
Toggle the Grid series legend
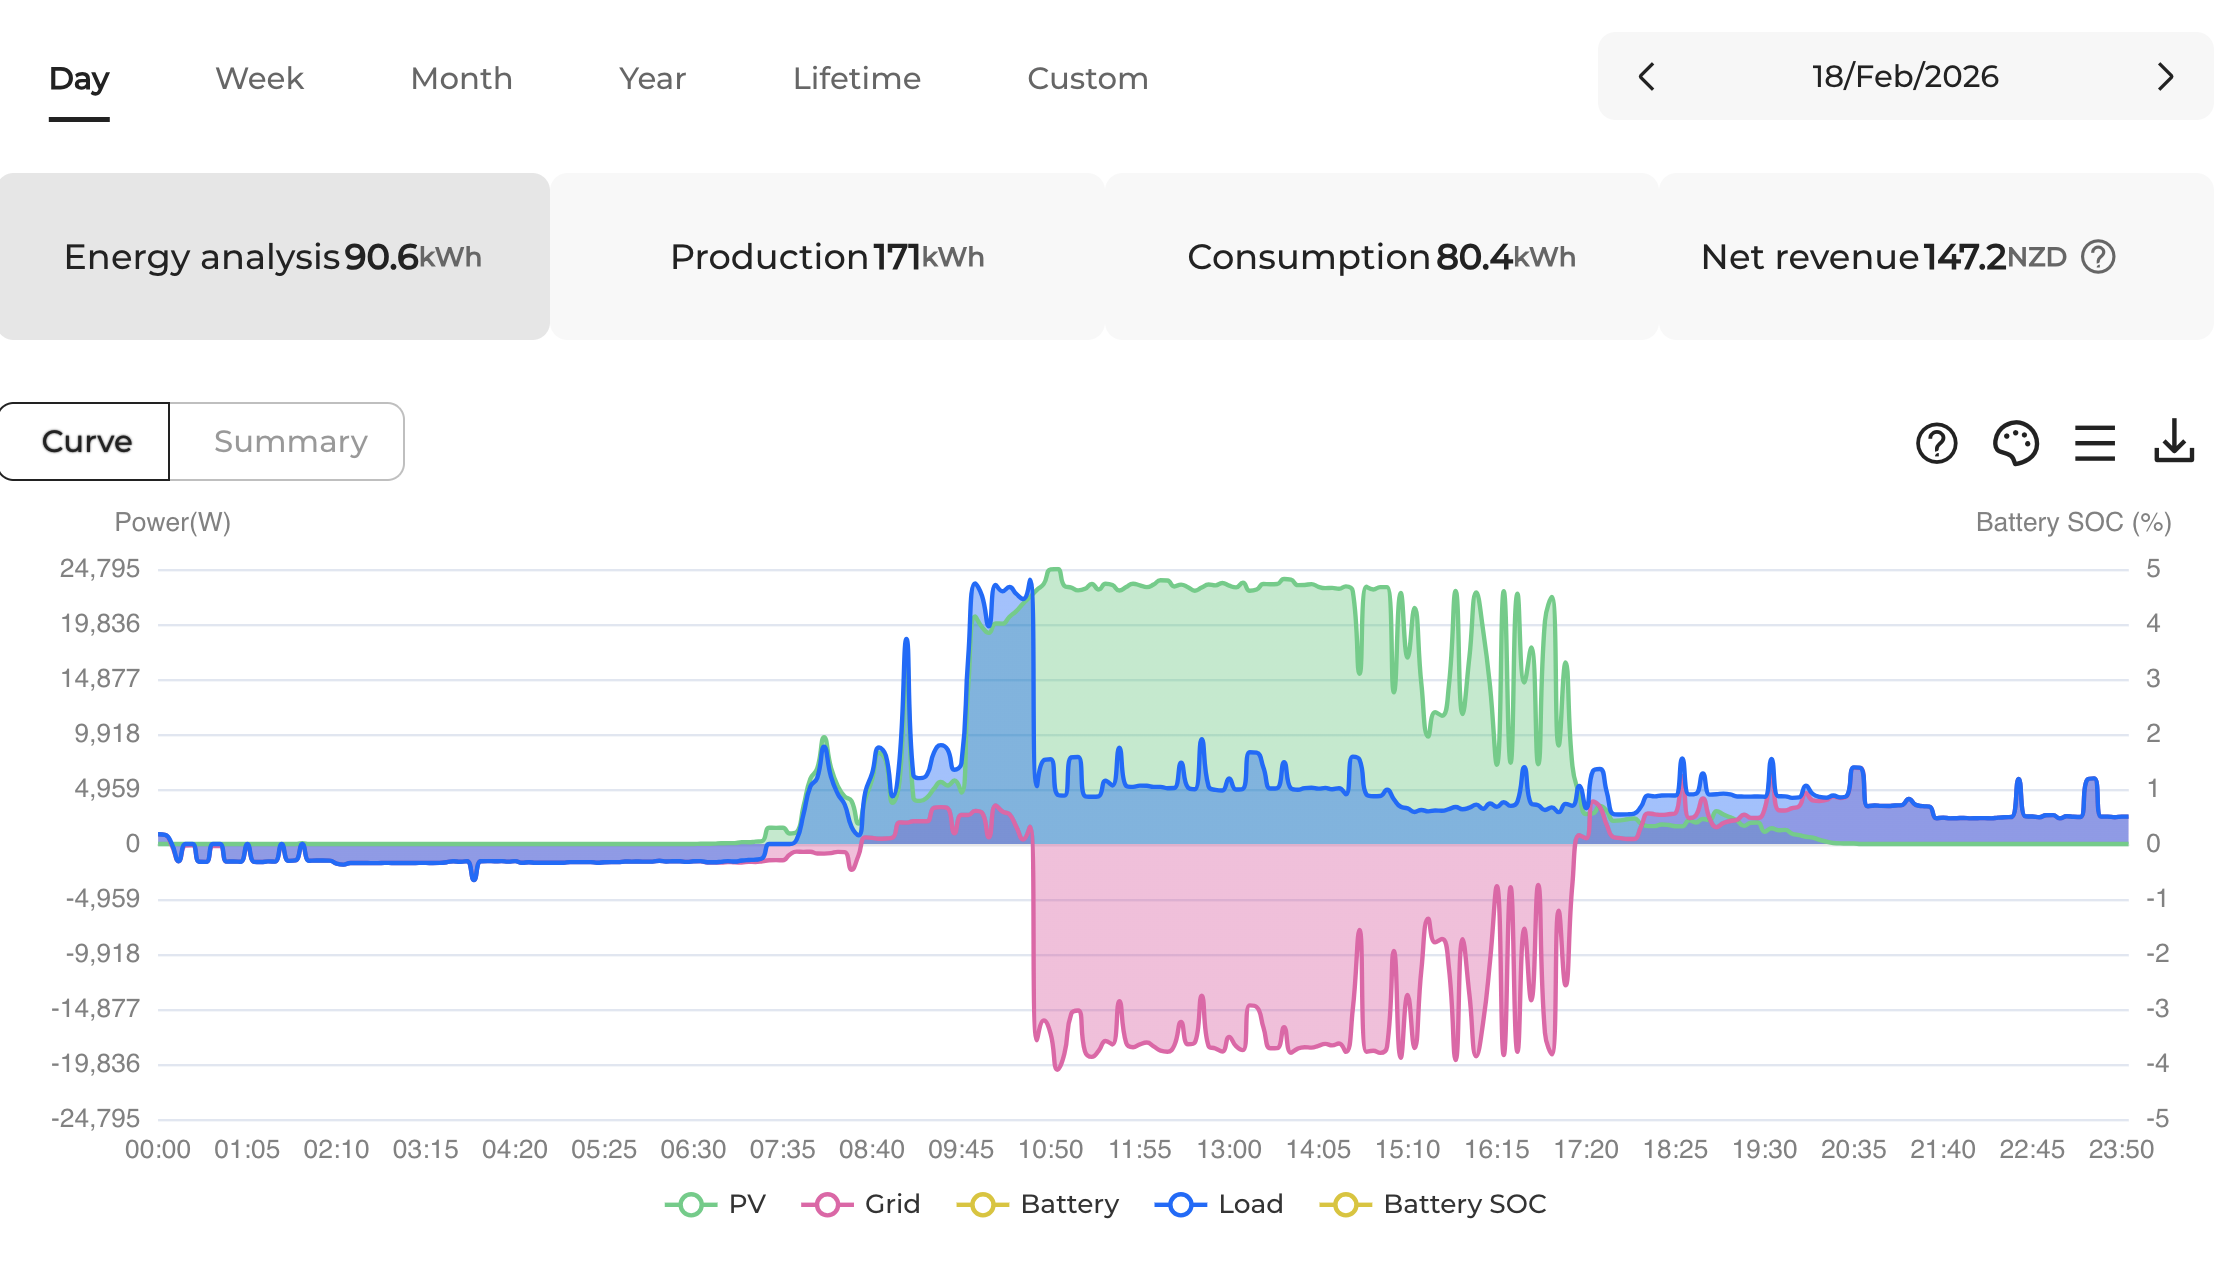coord(861,1204)
